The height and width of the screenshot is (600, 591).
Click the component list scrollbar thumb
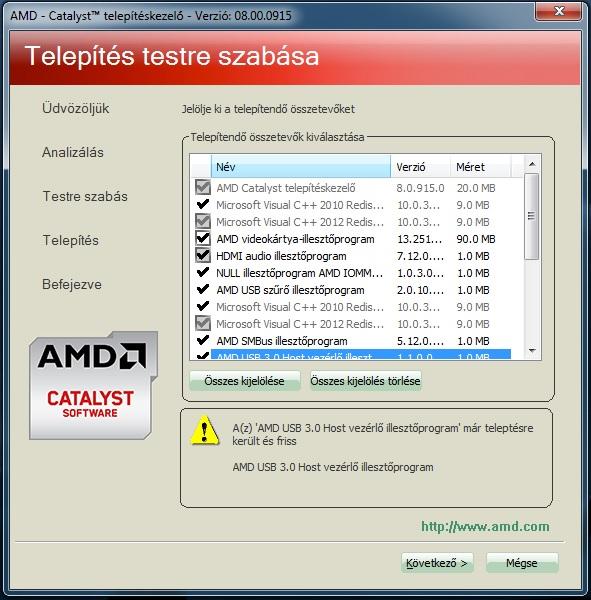531,216
